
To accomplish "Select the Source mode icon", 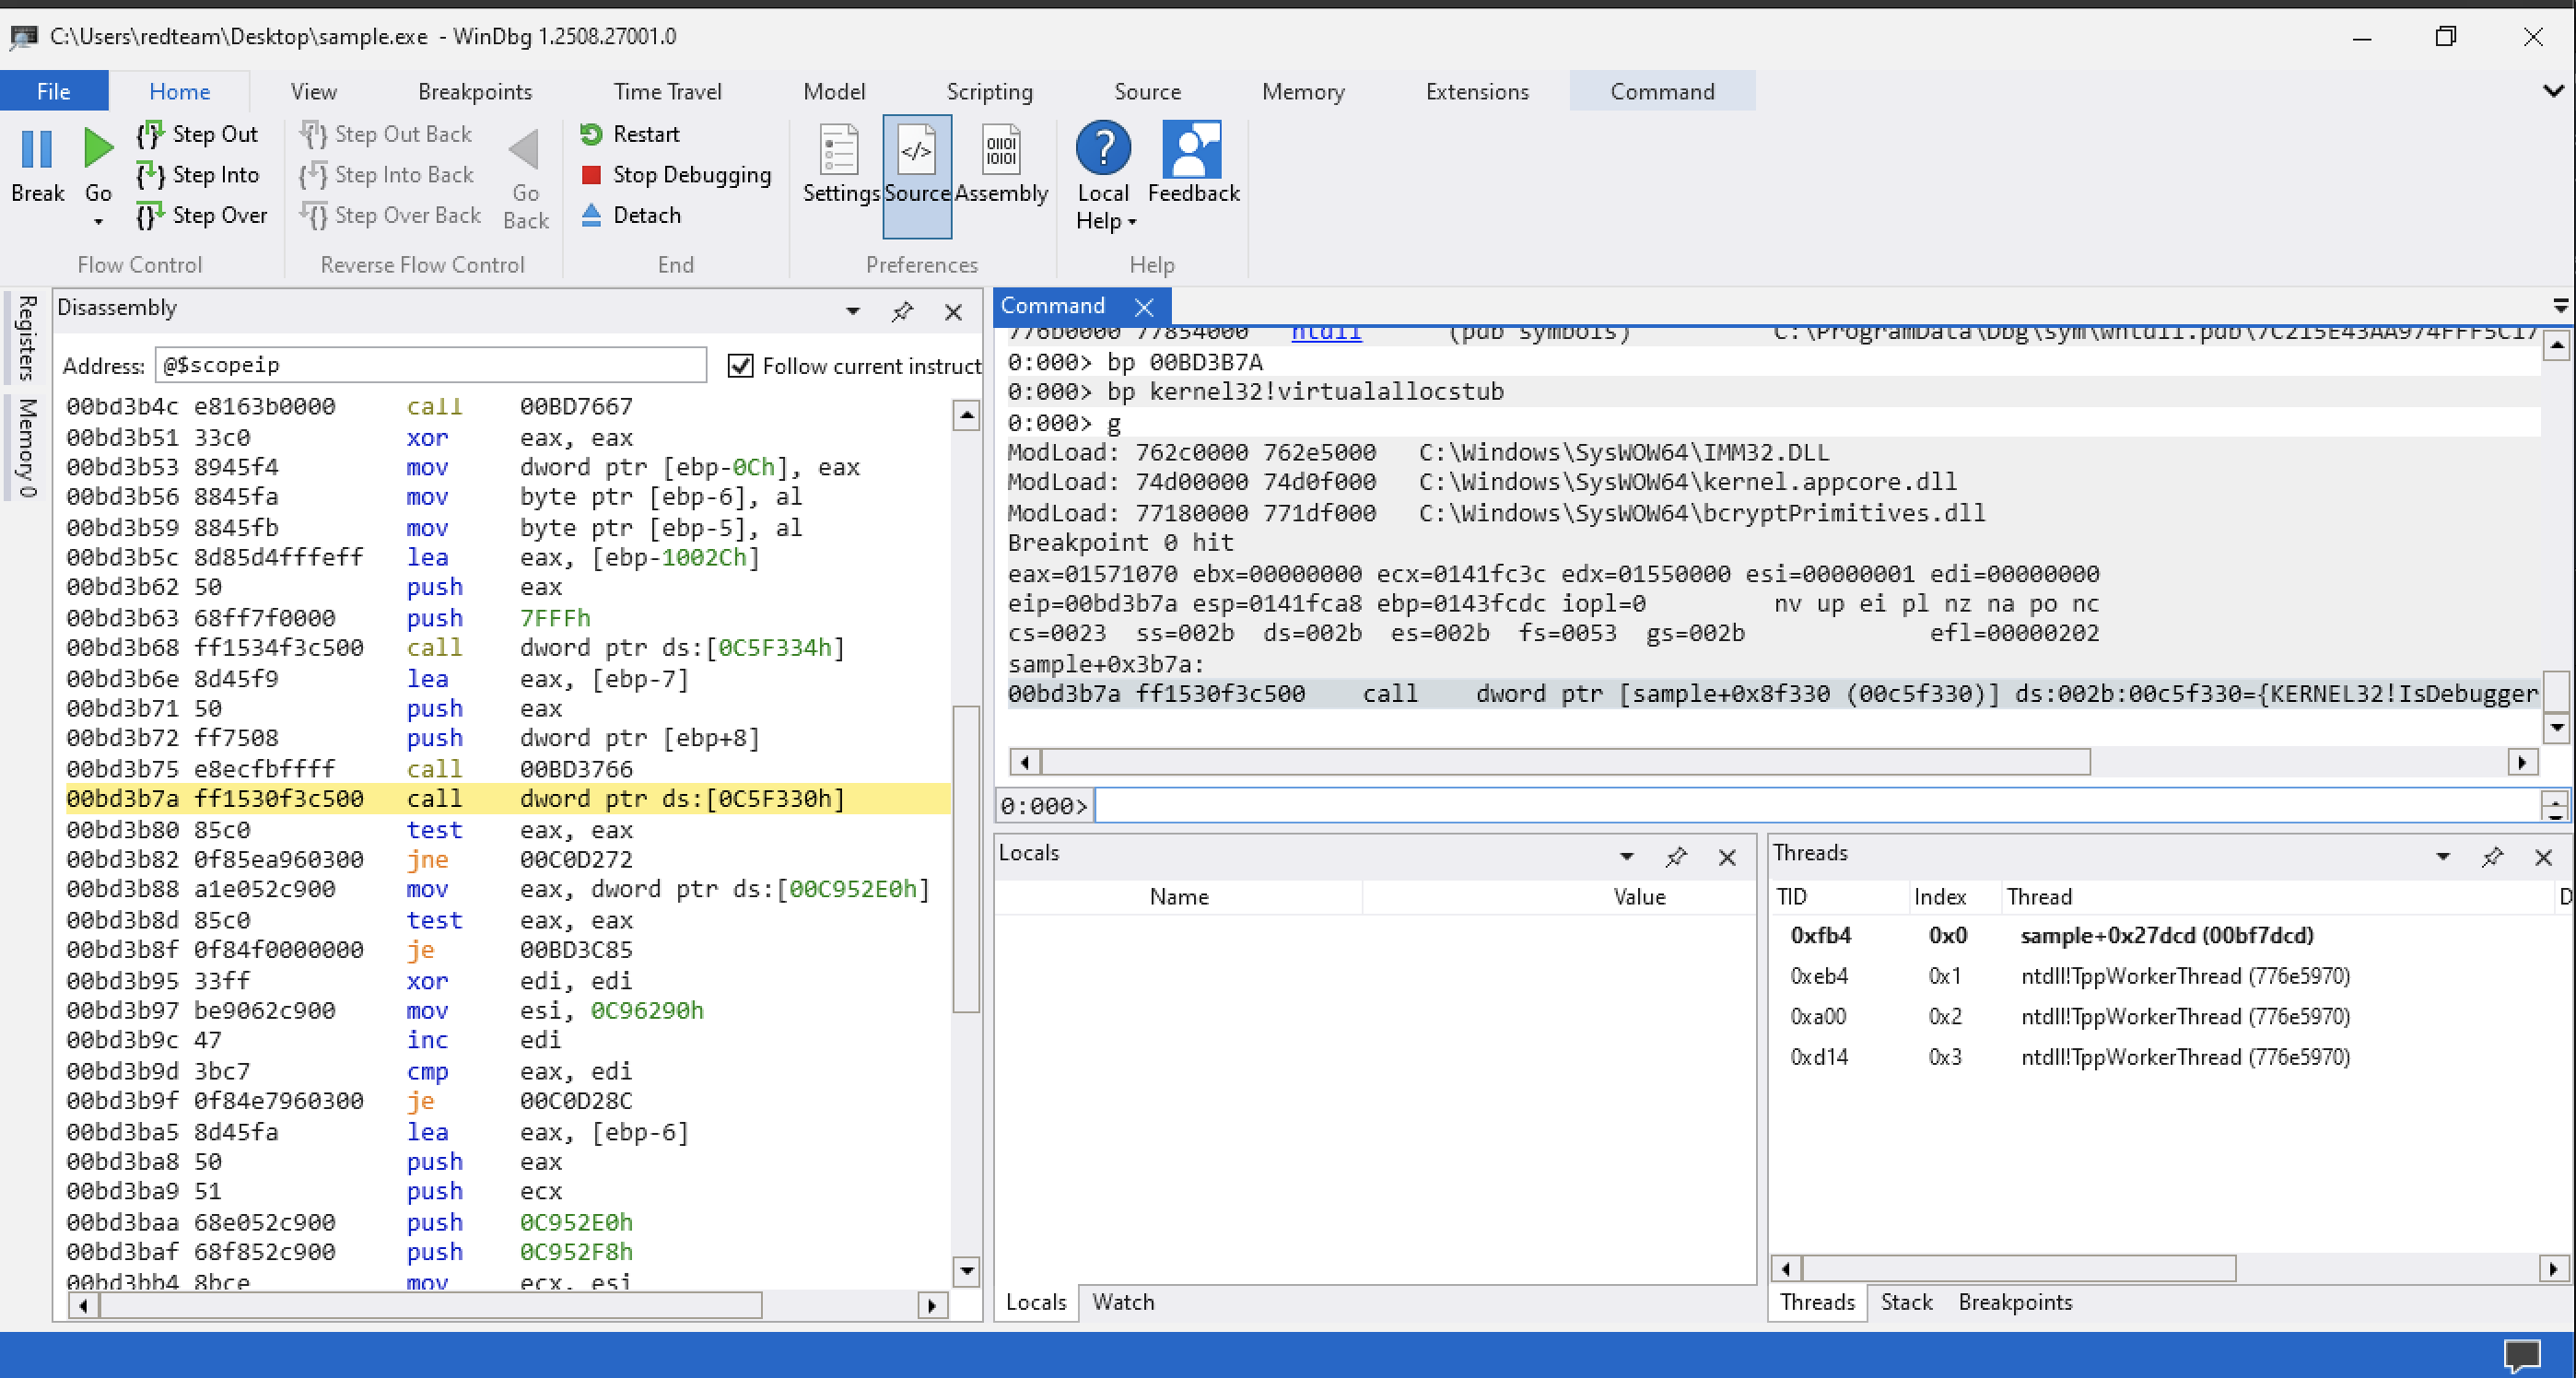I will click(x=916, y=151).
